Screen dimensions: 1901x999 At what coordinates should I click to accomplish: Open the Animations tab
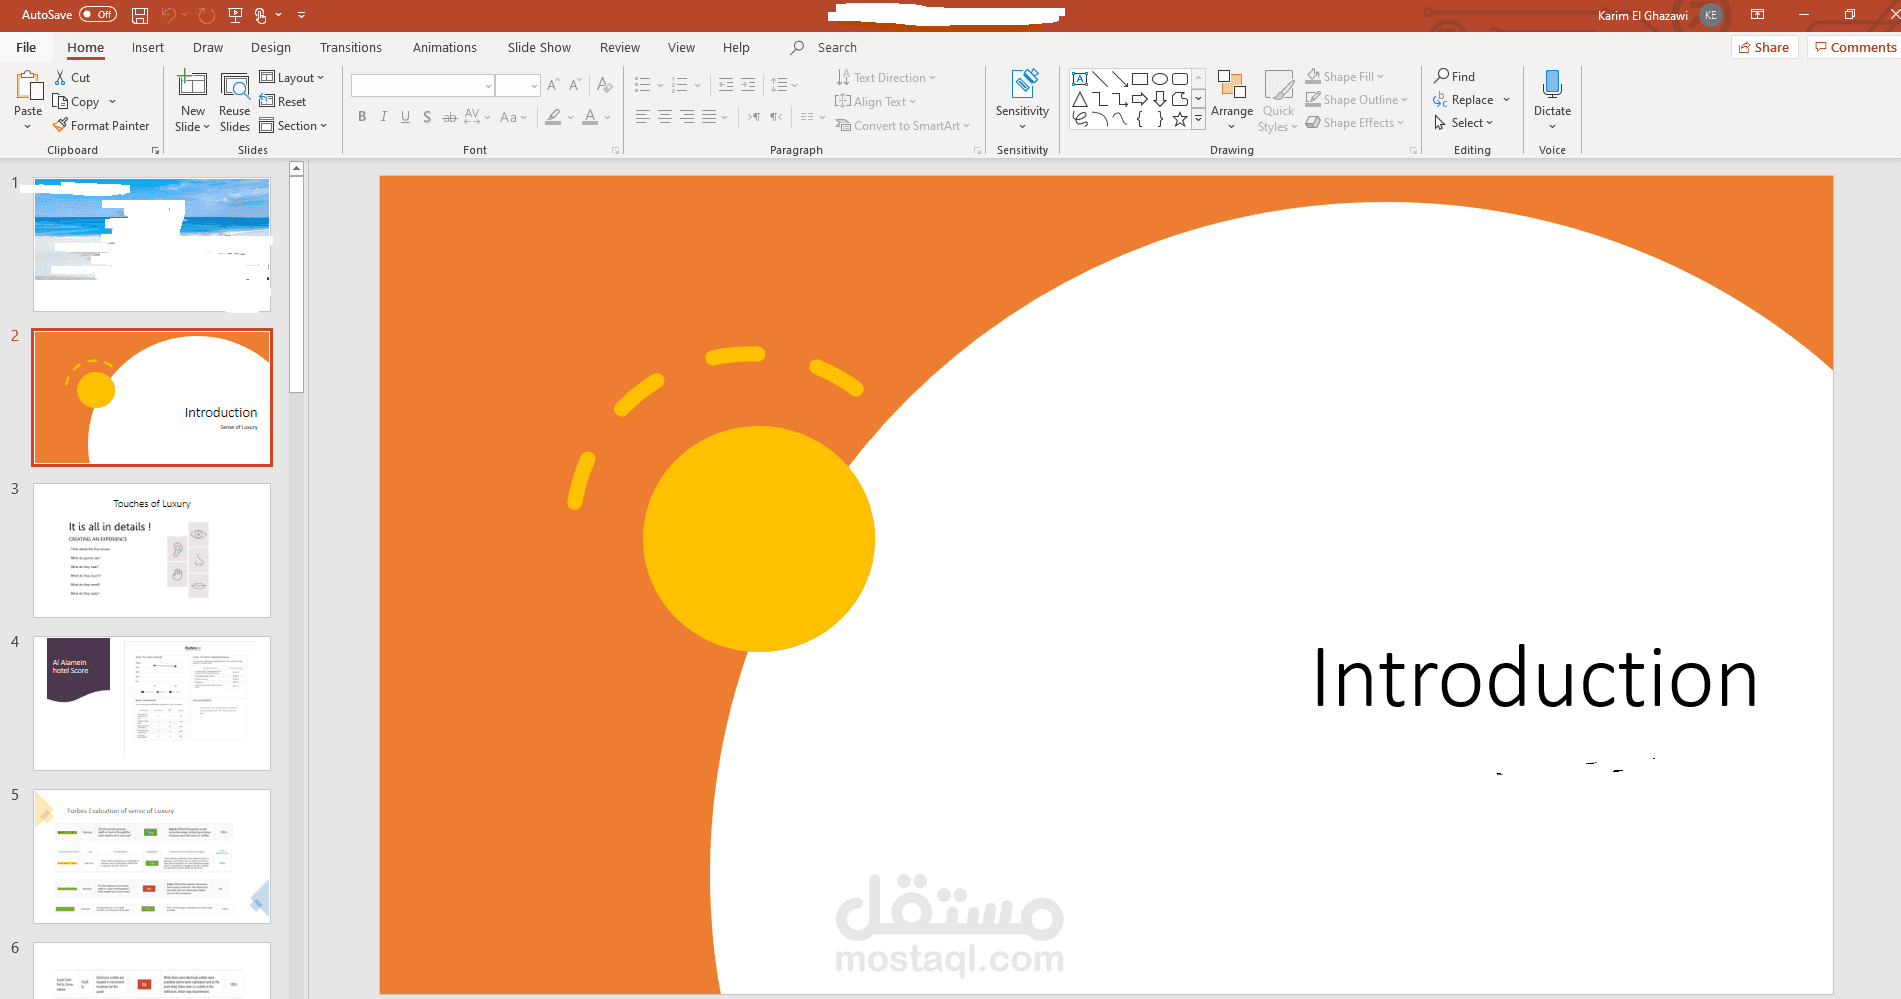[445, 47]
